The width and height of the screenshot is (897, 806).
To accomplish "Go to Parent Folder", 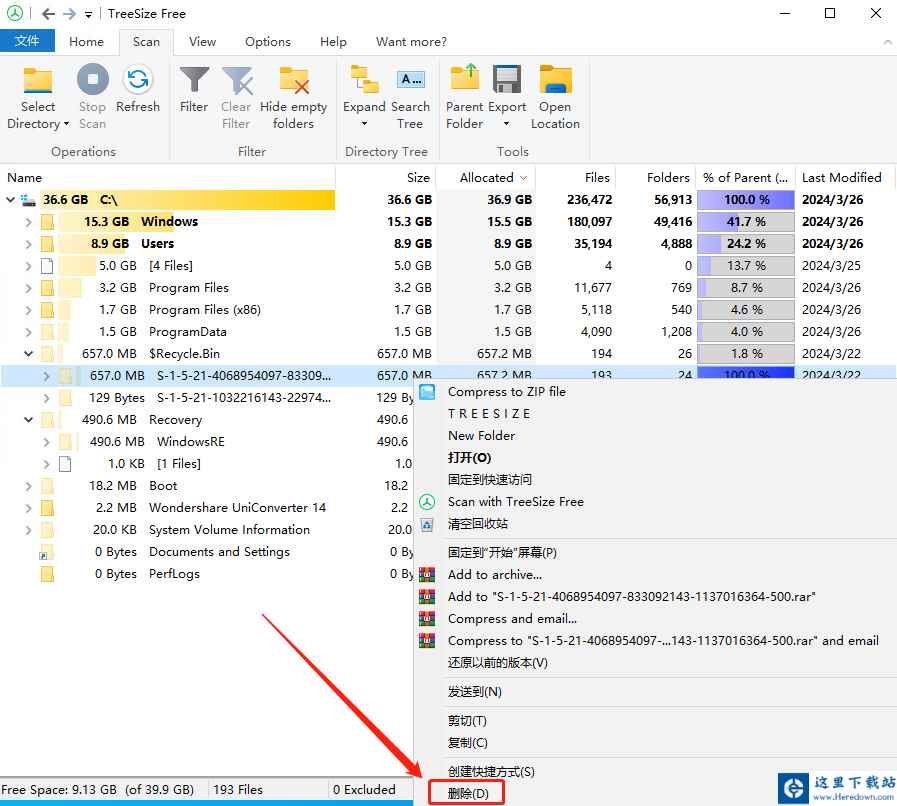I will click(x=465, y=98).
